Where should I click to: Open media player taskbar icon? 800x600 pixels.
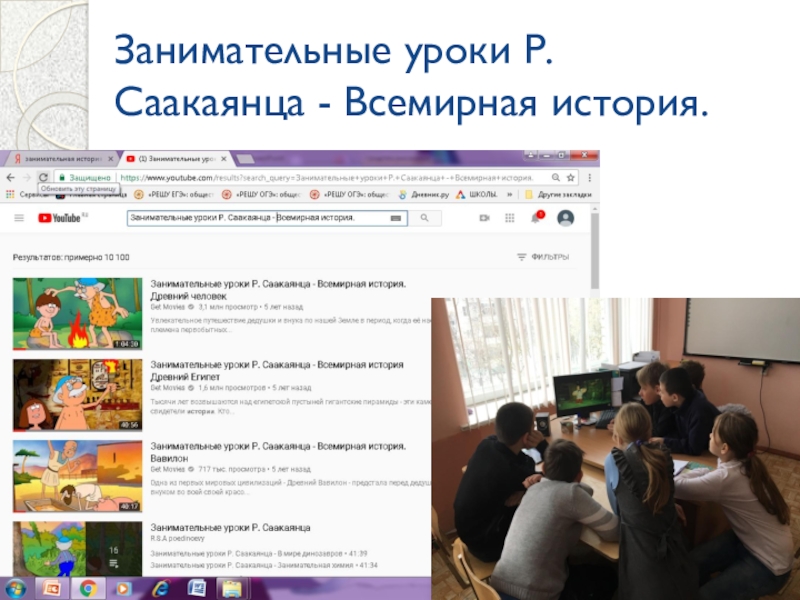pos(122,589)
